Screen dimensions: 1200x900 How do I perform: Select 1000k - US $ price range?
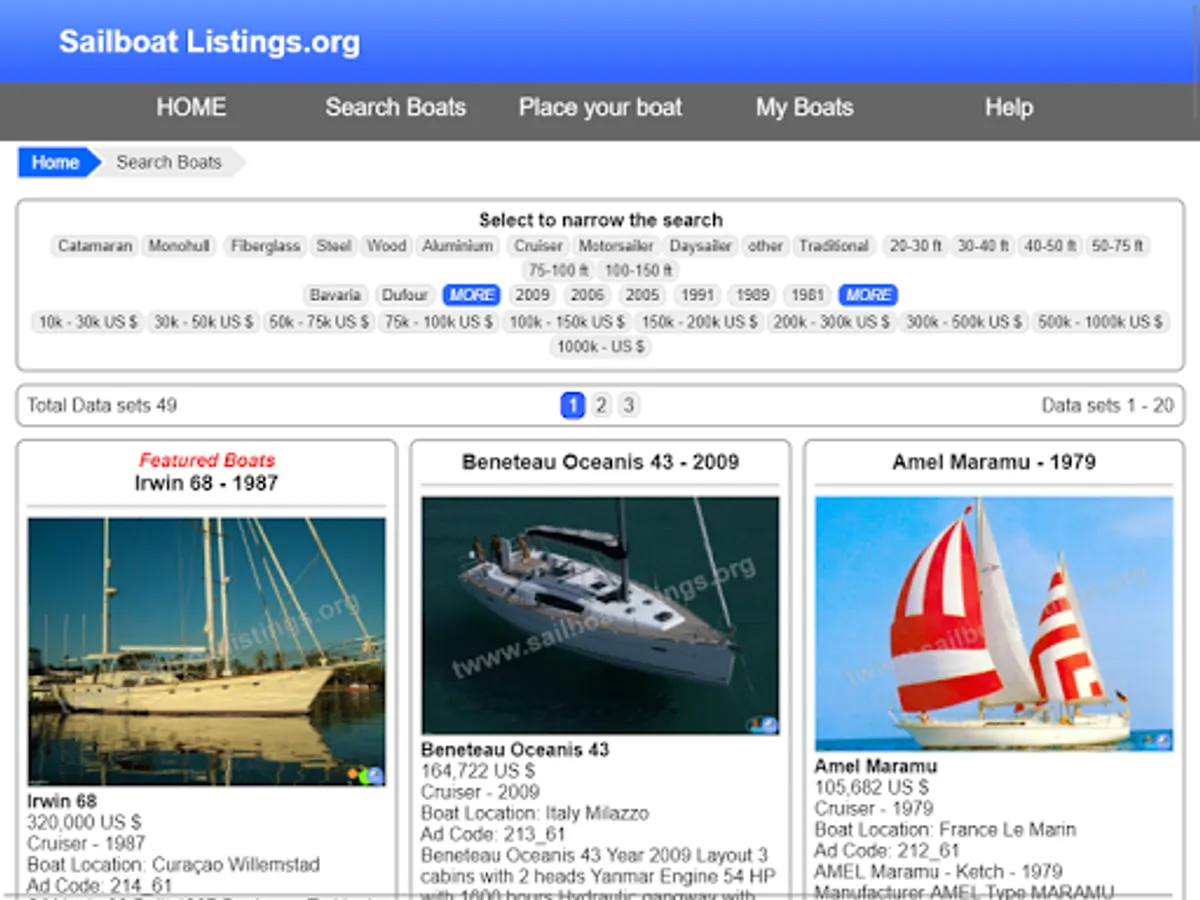601,347
